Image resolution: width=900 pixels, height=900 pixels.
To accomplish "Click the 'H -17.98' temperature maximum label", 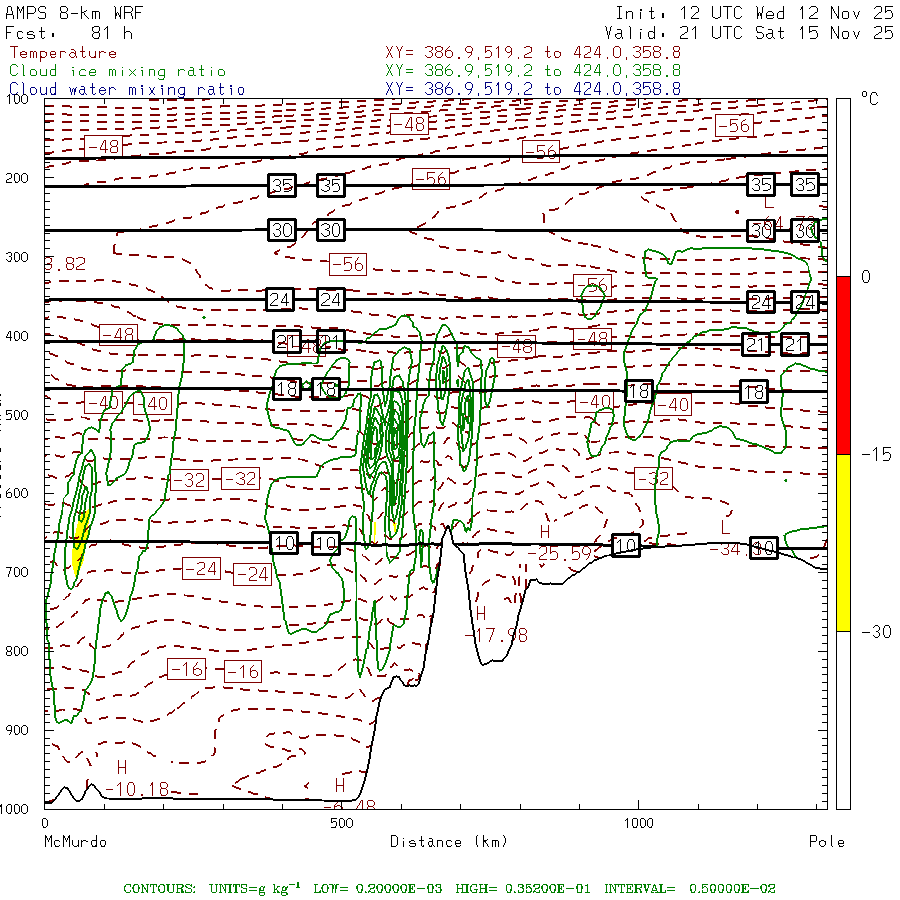I will [496, 624].
